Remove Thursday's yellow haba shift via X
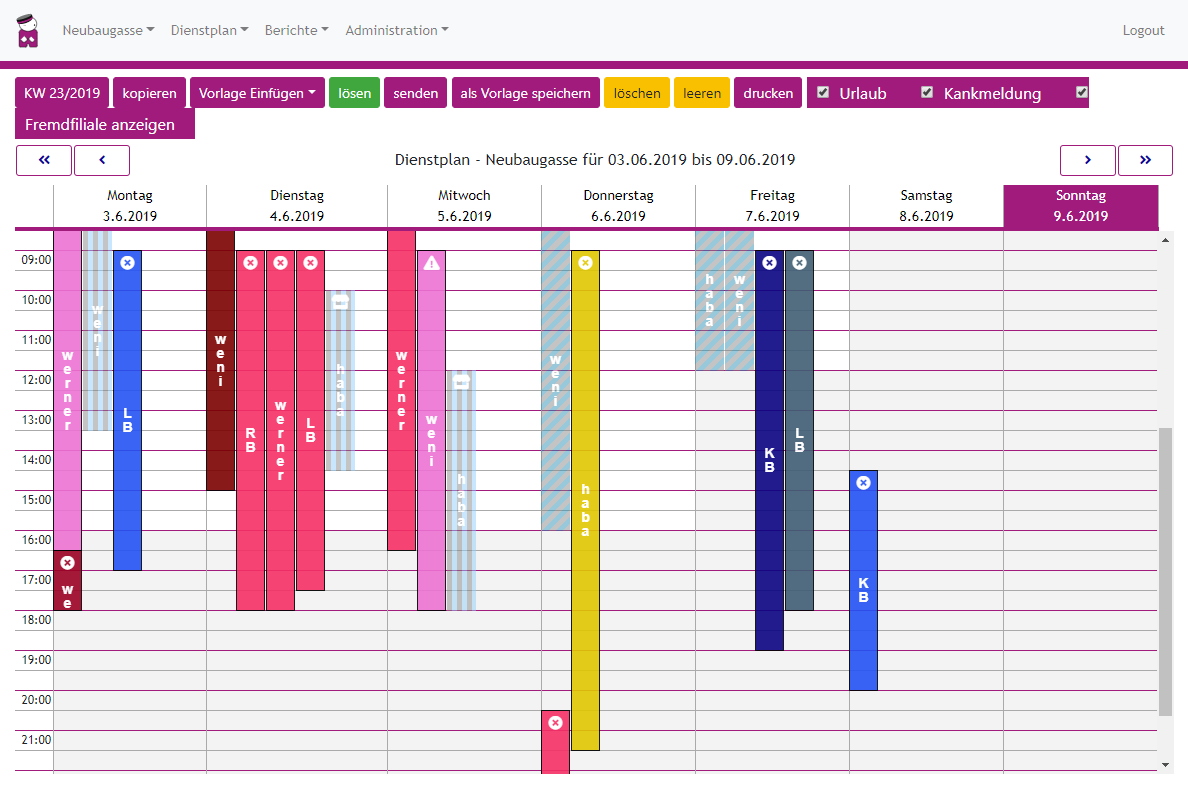The height and width of the screenshot is (791, 1188). [585, 263]
